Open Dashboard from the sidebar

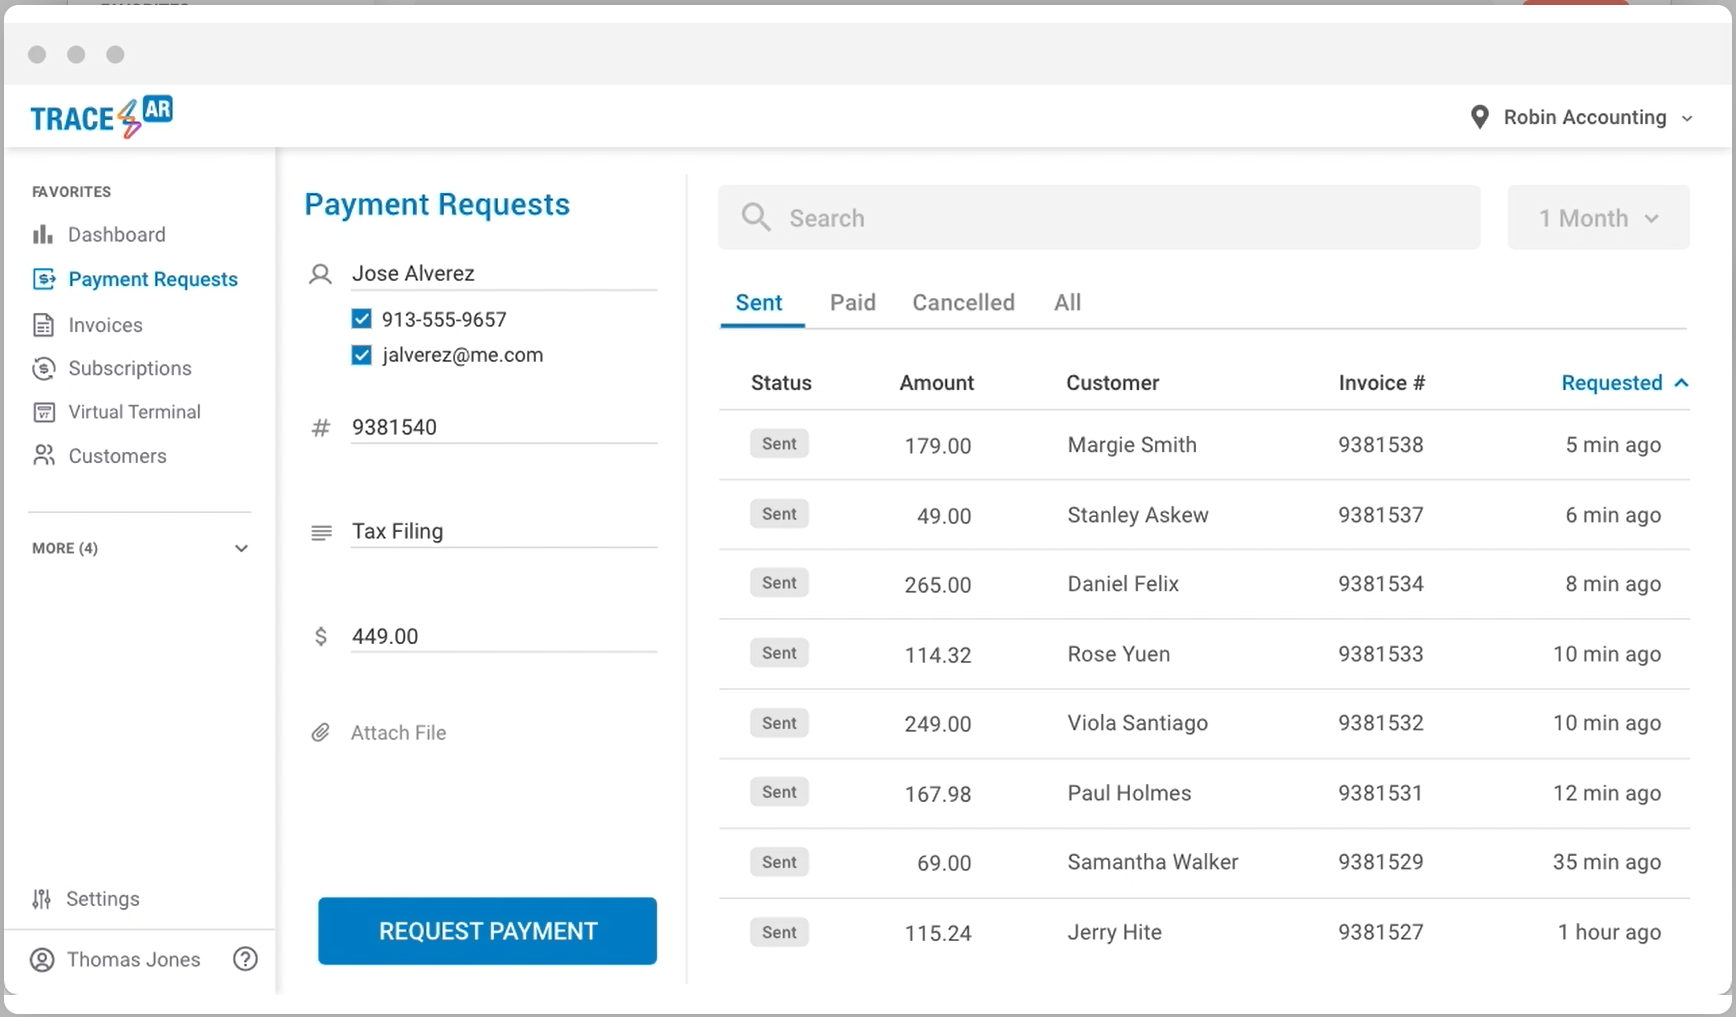click(116, 234)
